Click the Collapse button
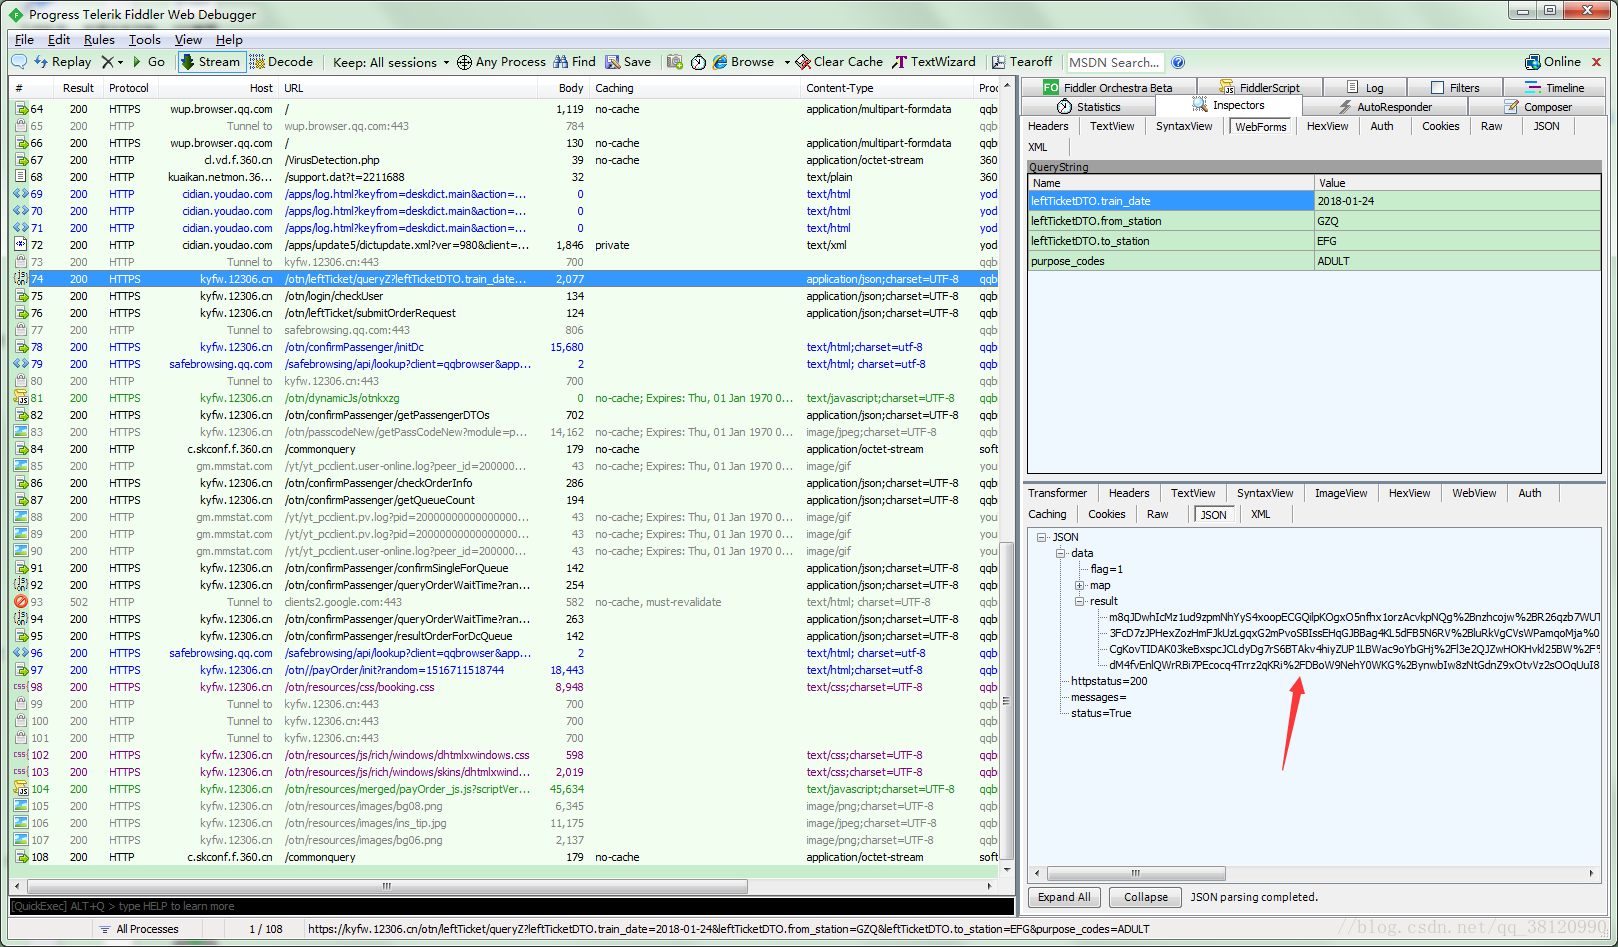 1145,897
